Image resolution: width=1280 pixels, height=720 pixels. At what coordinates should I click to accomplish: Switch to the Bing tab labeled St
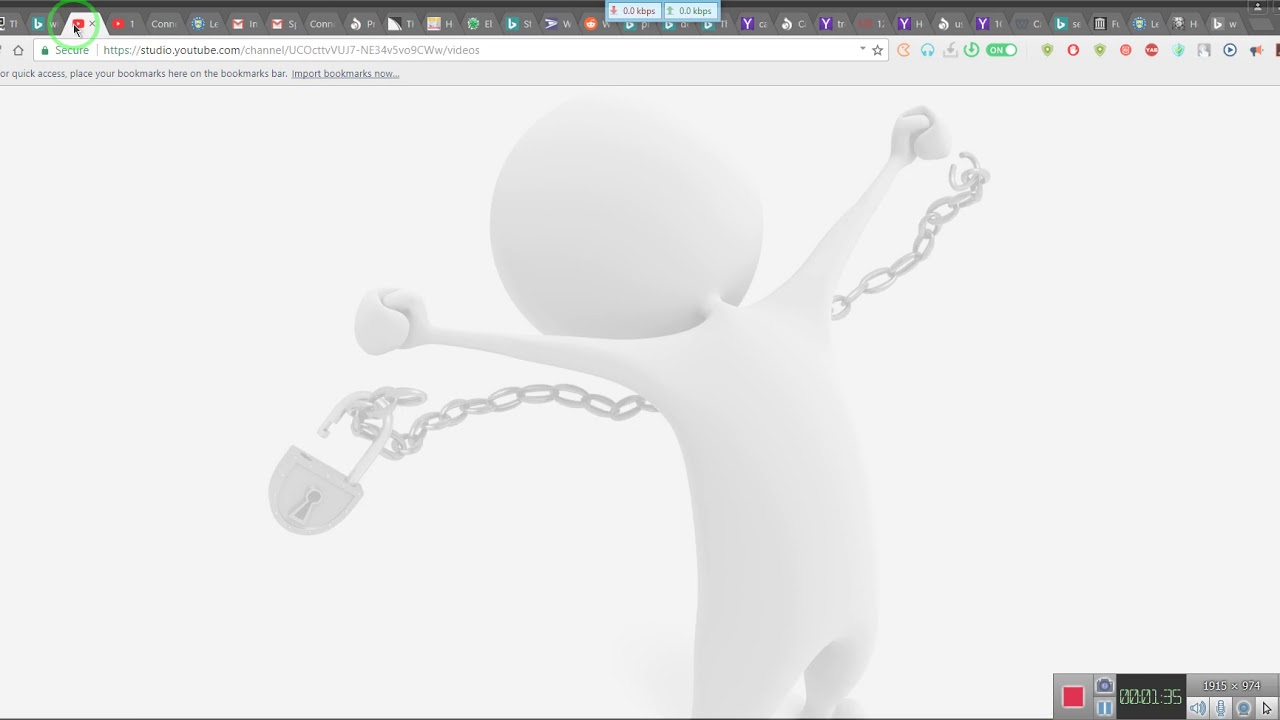pos(518,24)
